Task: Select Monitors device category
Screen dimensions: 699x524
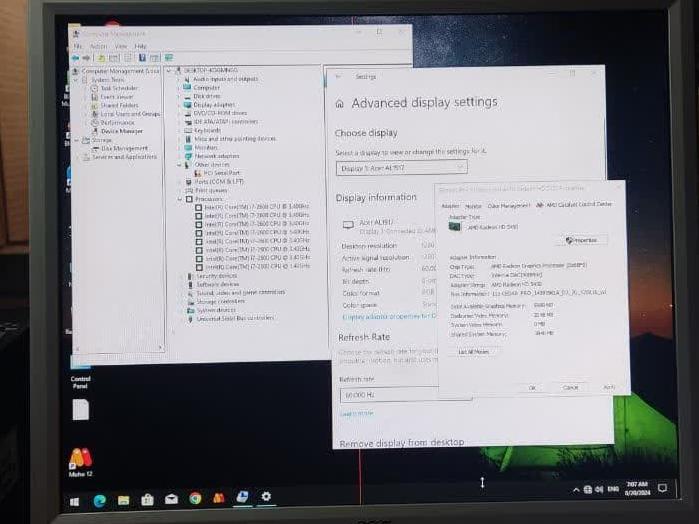Action: click(x=206, y=147)
